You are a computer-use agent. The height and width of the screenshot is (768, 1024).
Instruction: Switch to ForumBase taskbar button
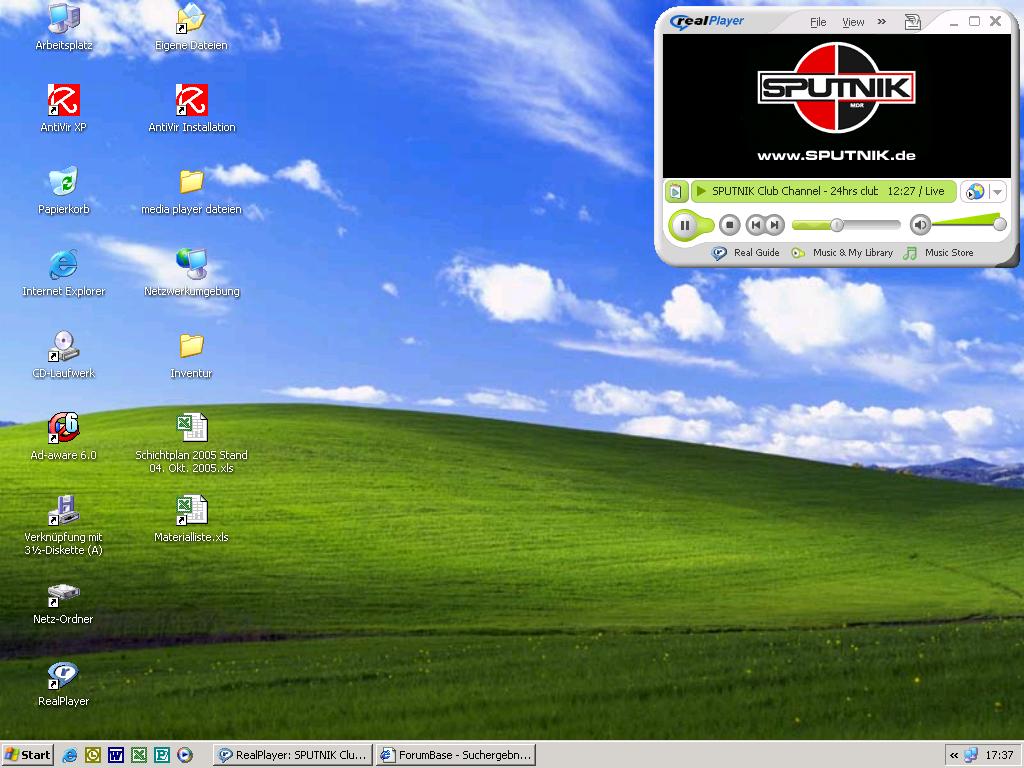click(456, 755)
